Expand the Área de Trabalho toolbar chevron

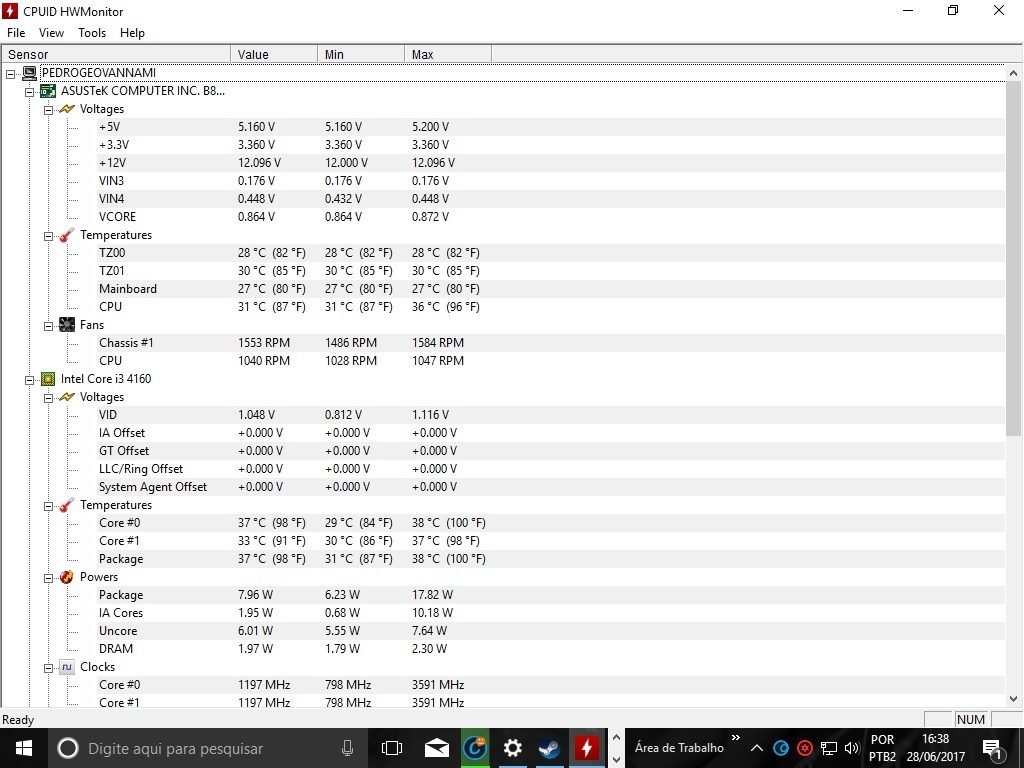(736, 738)
